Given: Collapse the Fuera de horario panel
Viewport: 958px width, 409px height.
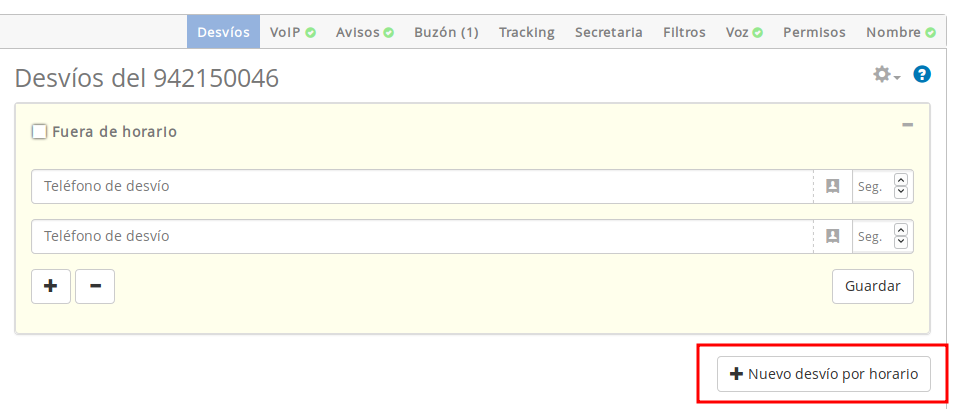Looking at the screenshot, I should [907, 125].
